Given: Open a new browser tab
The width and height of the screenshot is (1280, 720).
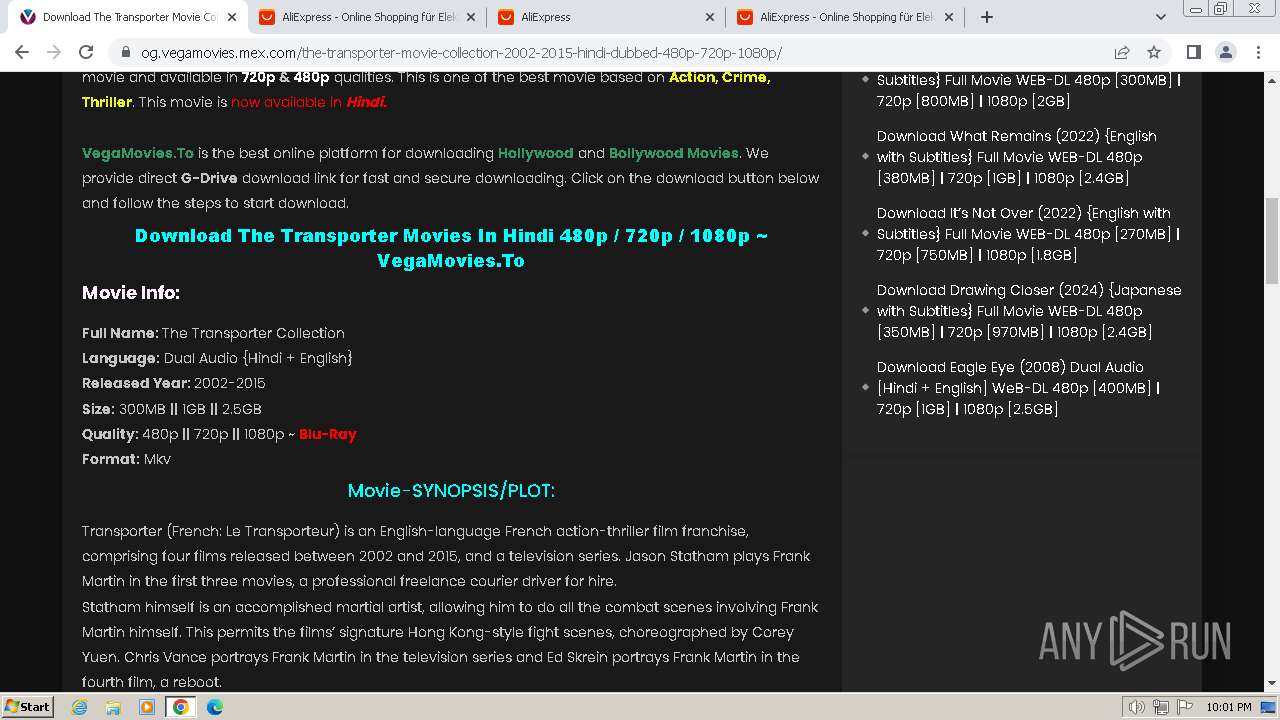Looking at the screenshot, I should click(x=987, y=17).
